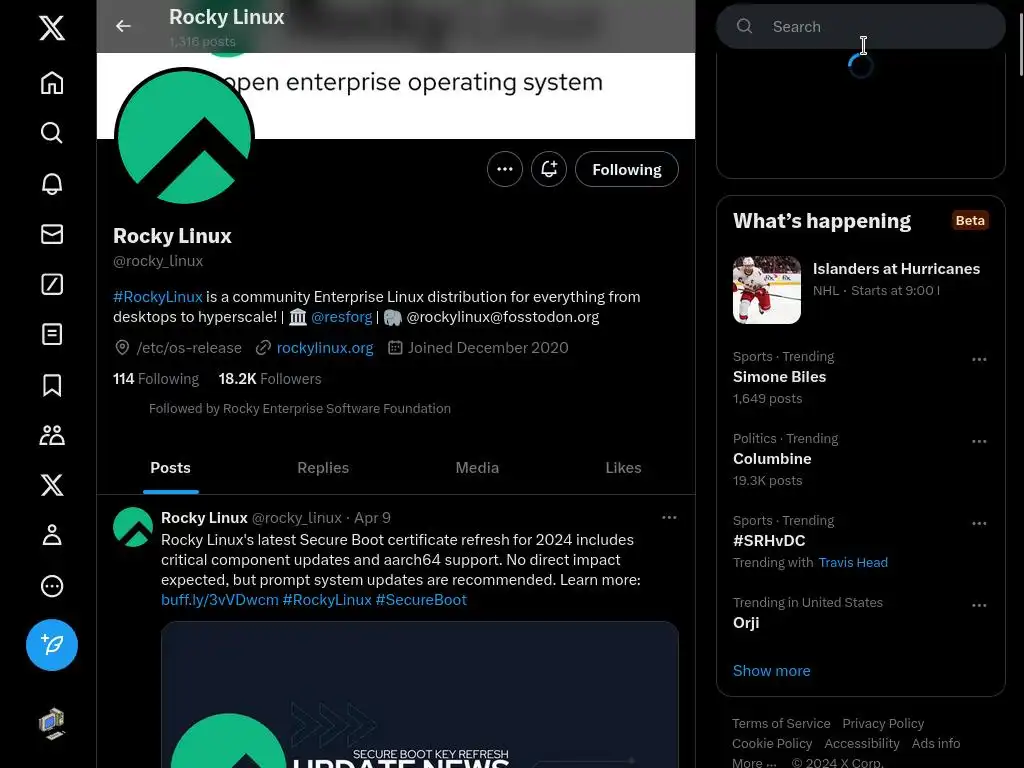The height and width of the screenshot is (768, 1024).
Task: Open Premium X icon in the sidebar
Action: (52, 485)
